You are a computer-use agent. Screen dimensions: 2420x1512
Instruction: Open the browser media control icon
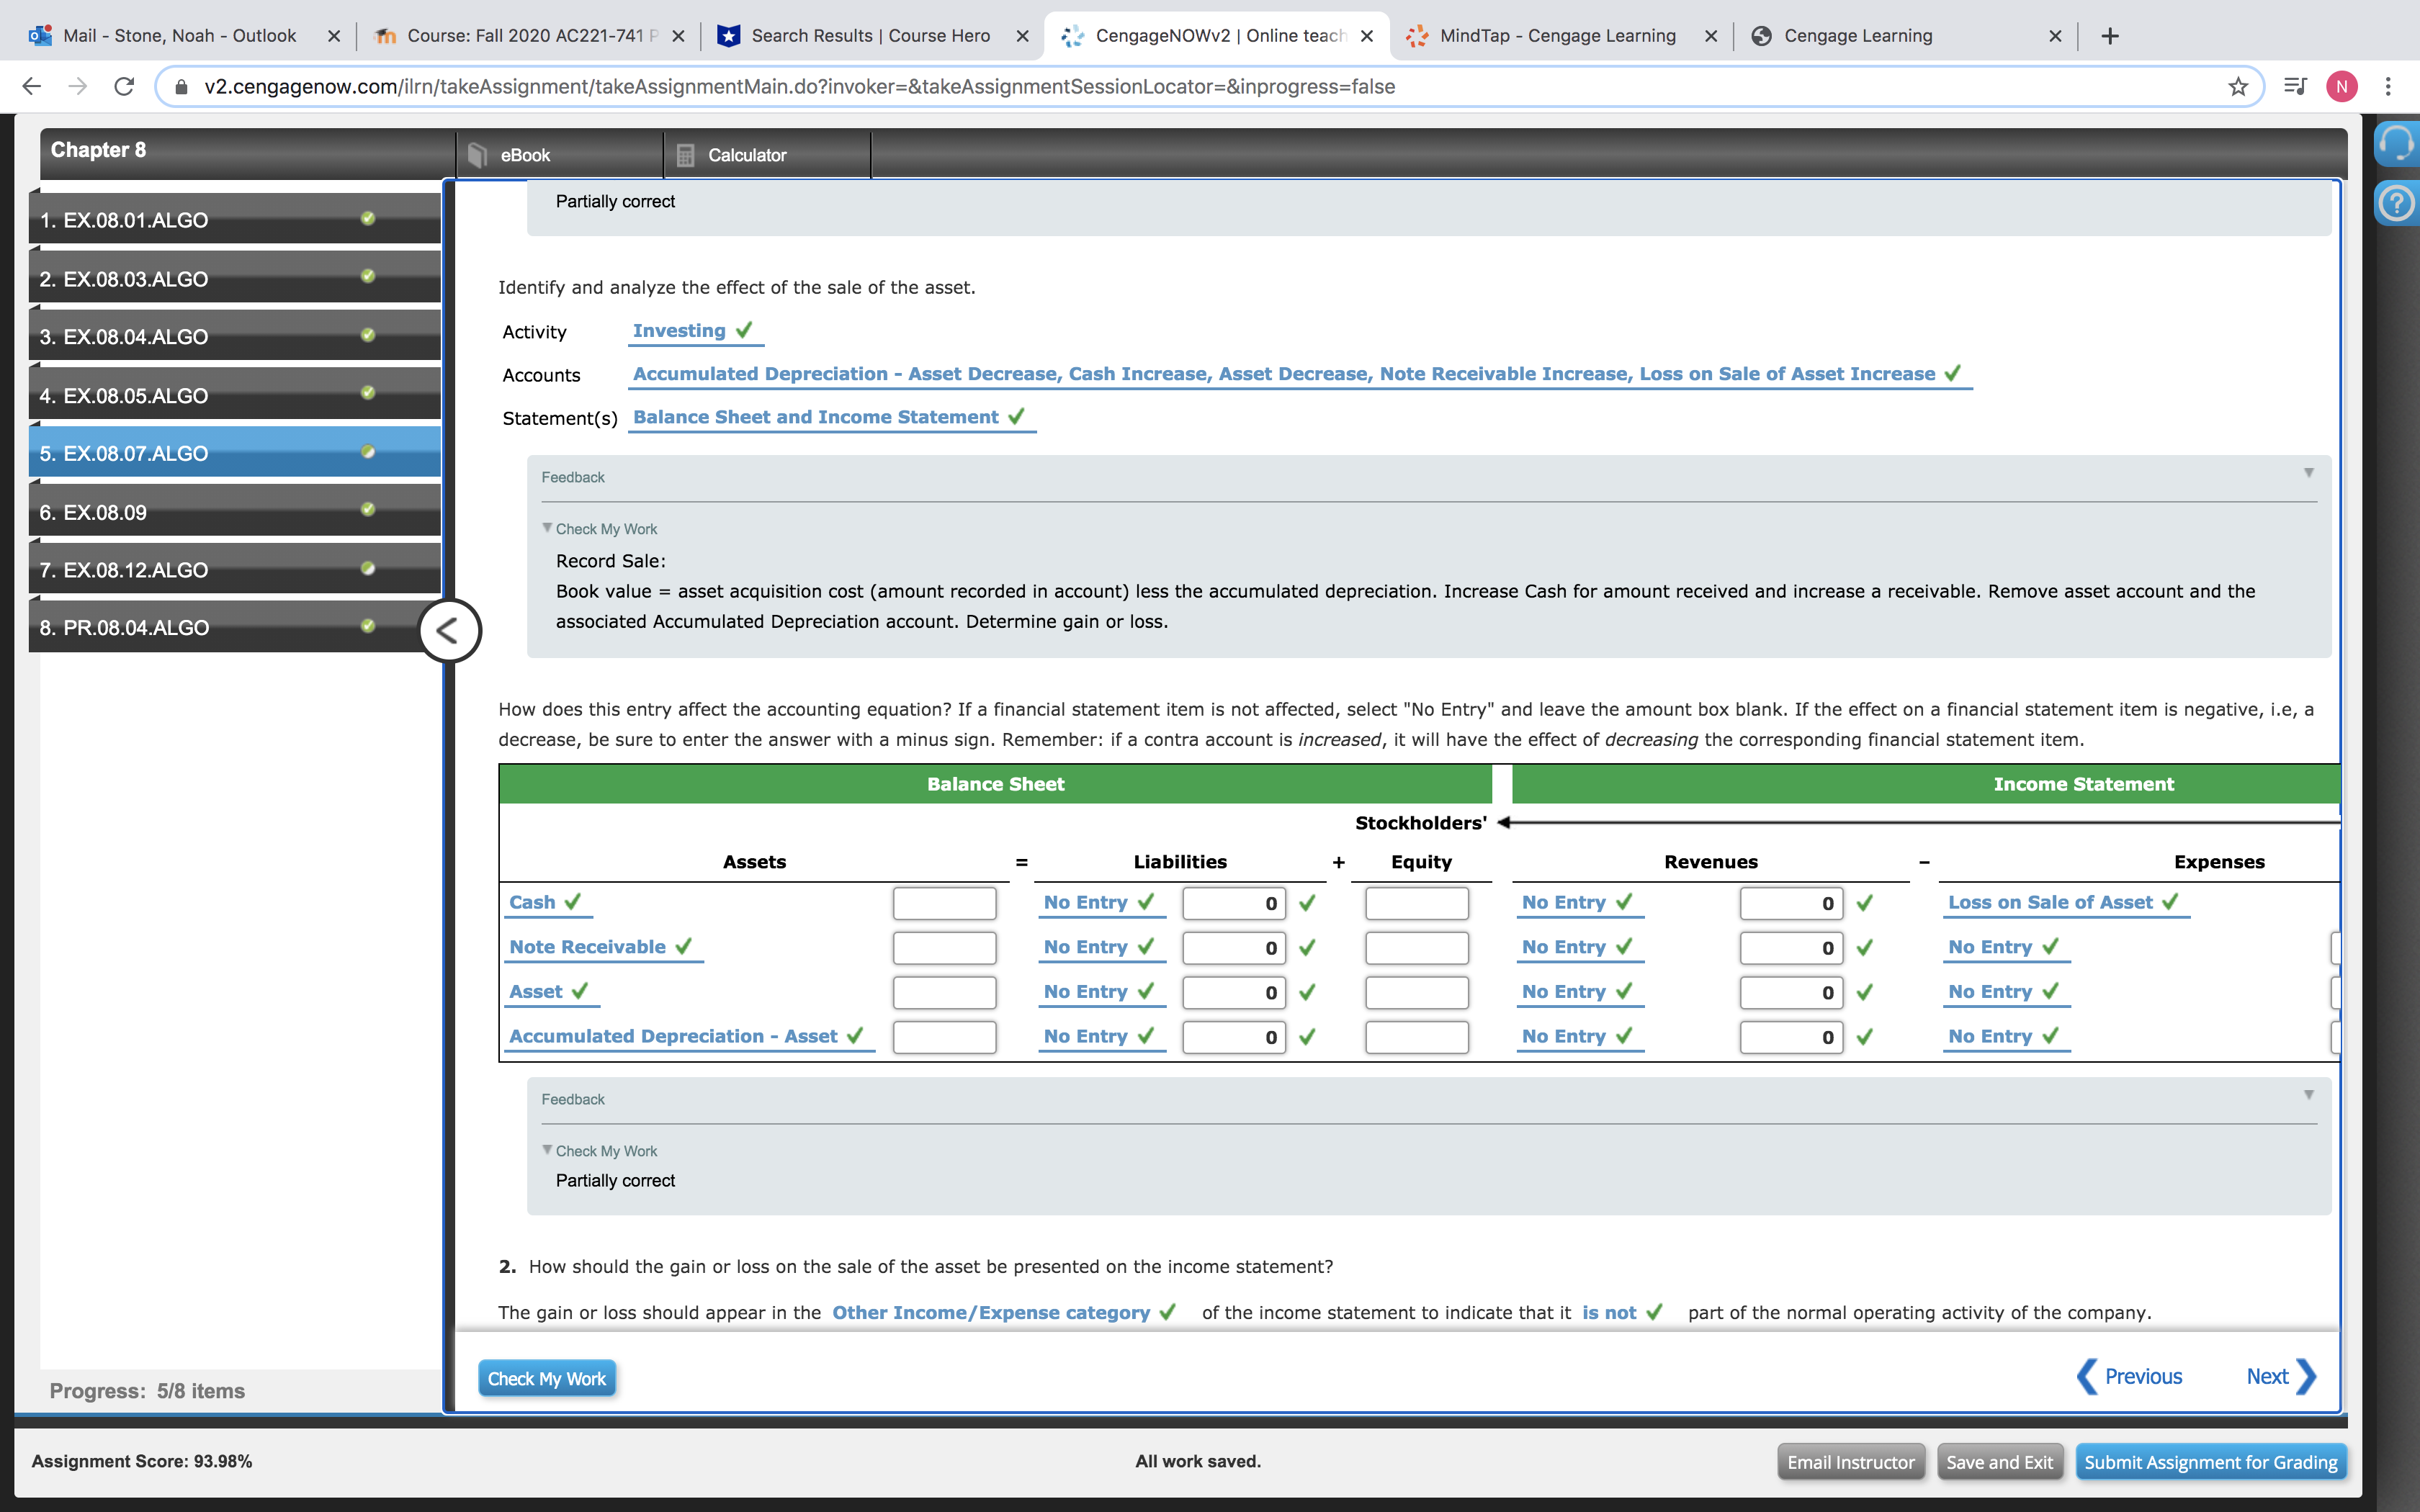[x=2295, y=87]
